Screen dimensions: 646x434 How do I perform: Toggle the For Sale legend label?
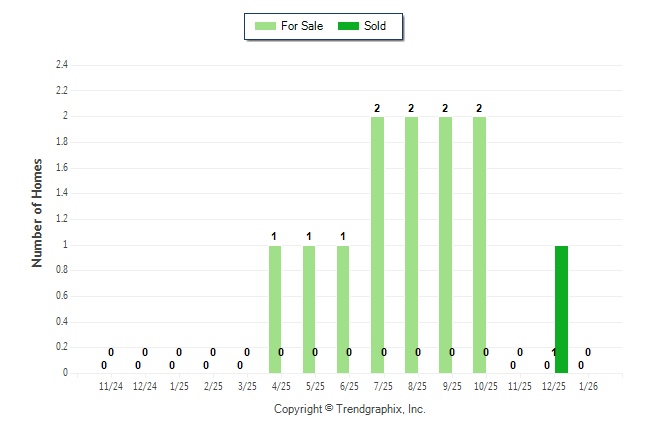click(x=302, y=26)
